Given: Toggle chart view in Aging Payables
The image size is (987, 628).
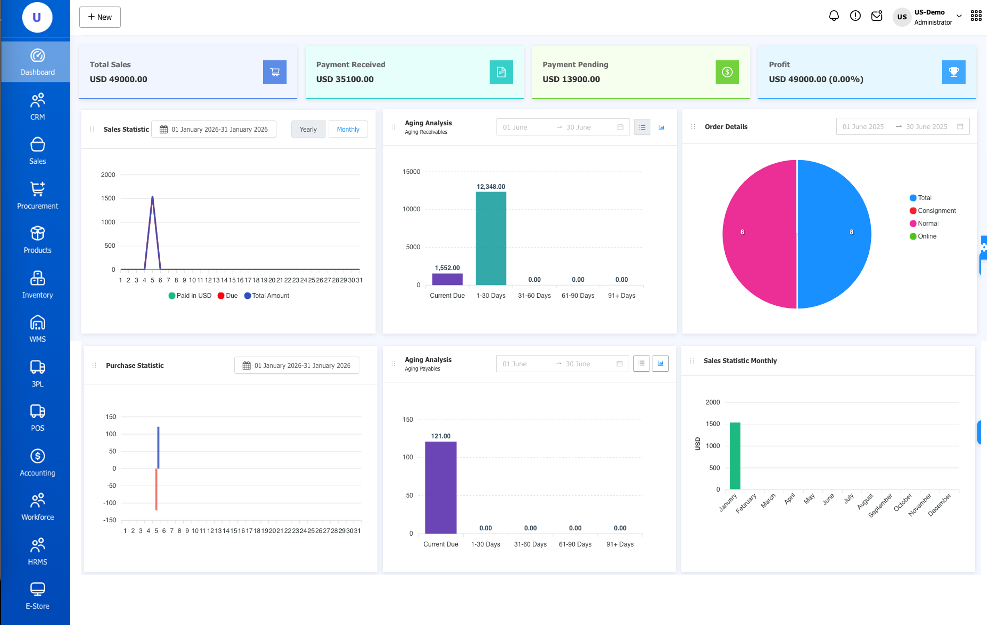Looking at the screenshot, I should click(660, 364).
